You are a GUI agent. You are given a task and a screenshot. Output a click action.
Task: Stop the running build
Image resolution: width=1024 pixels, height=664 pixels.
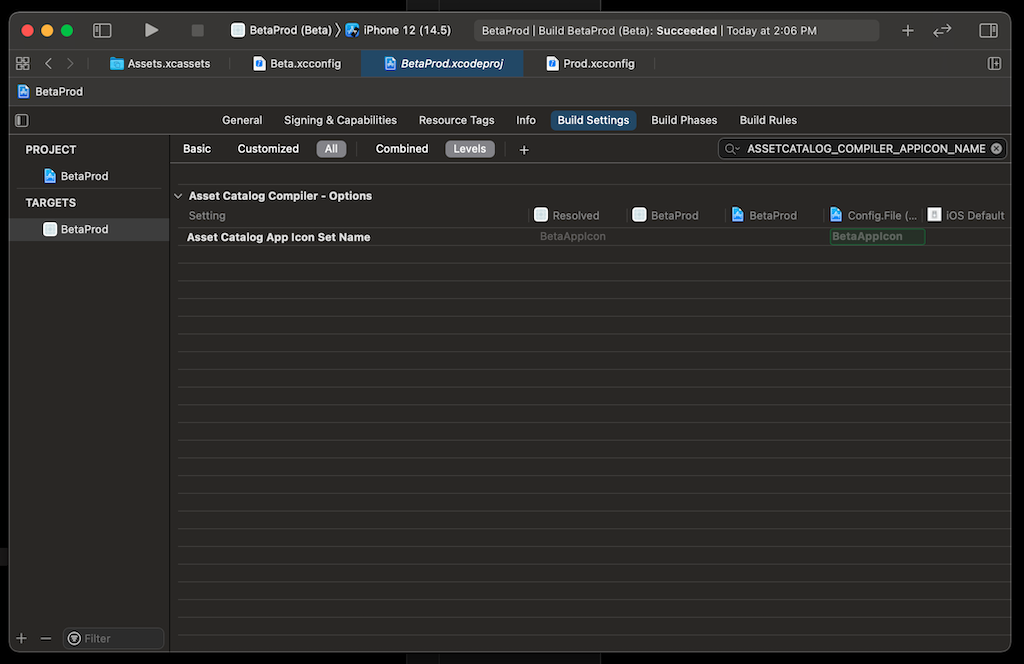[197, 30]
